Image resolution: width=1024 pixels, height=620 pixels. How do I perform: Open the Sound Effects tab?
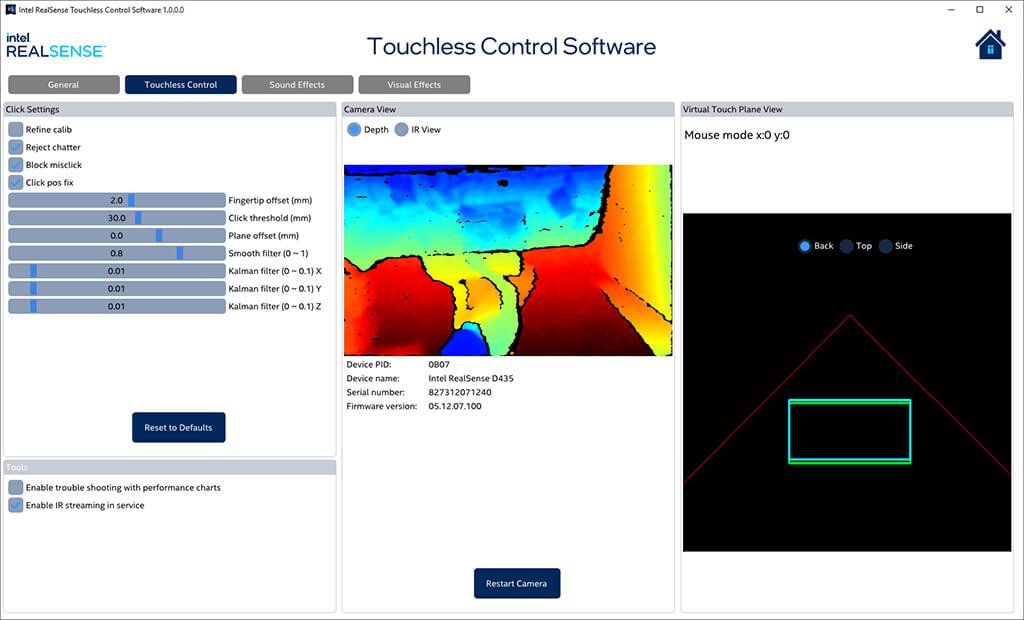(297, 84)
